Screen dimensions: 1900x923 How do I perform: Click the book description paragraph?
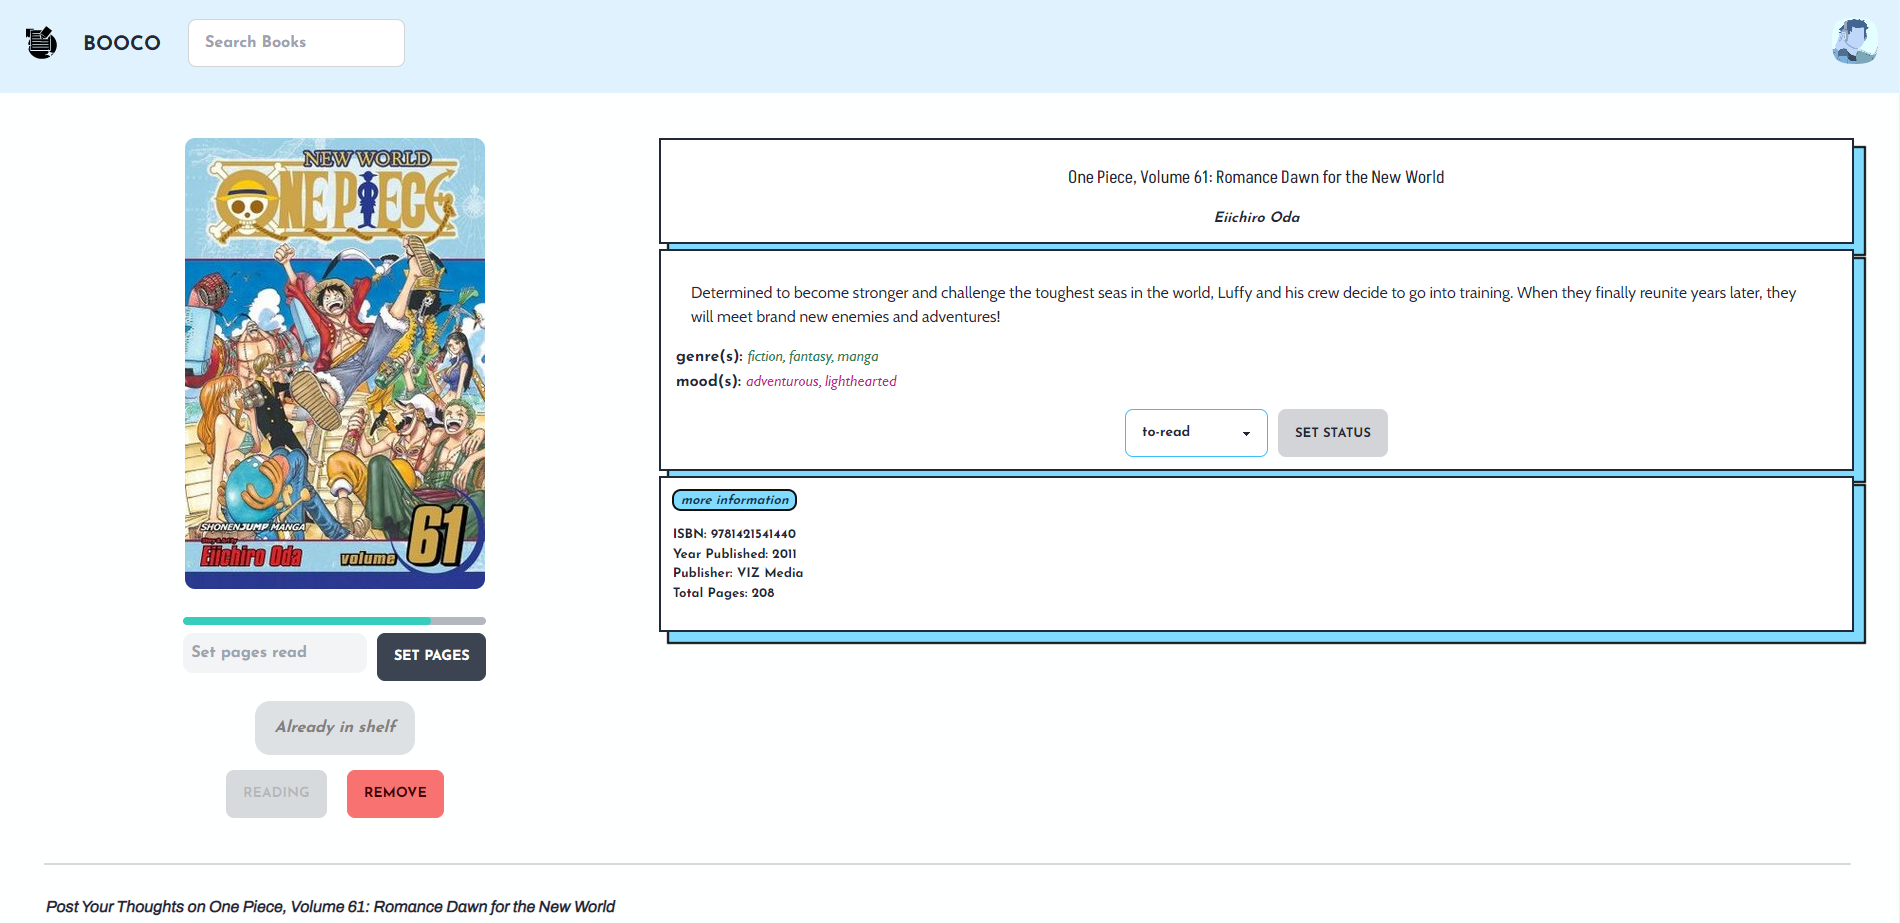point(1243,305)
